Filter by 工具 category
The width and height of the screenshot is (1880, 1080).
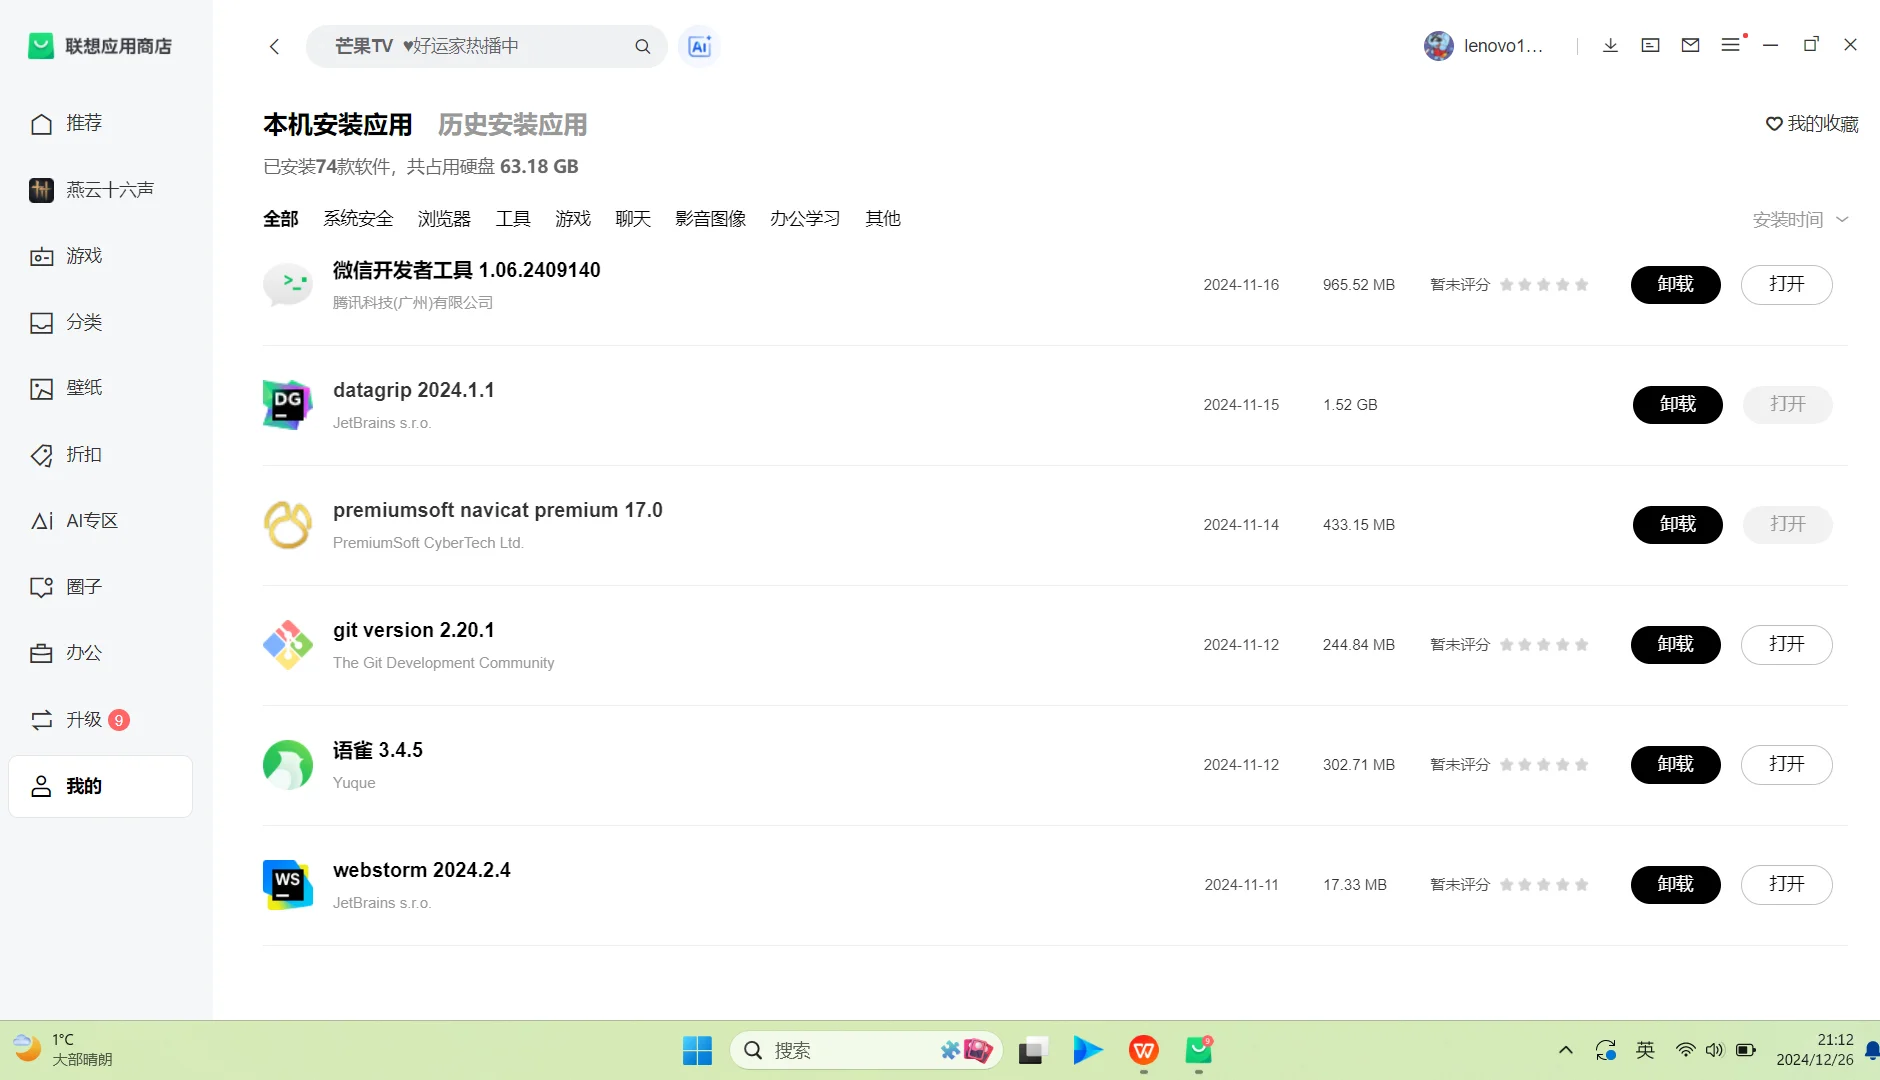(x=513, y=219)
